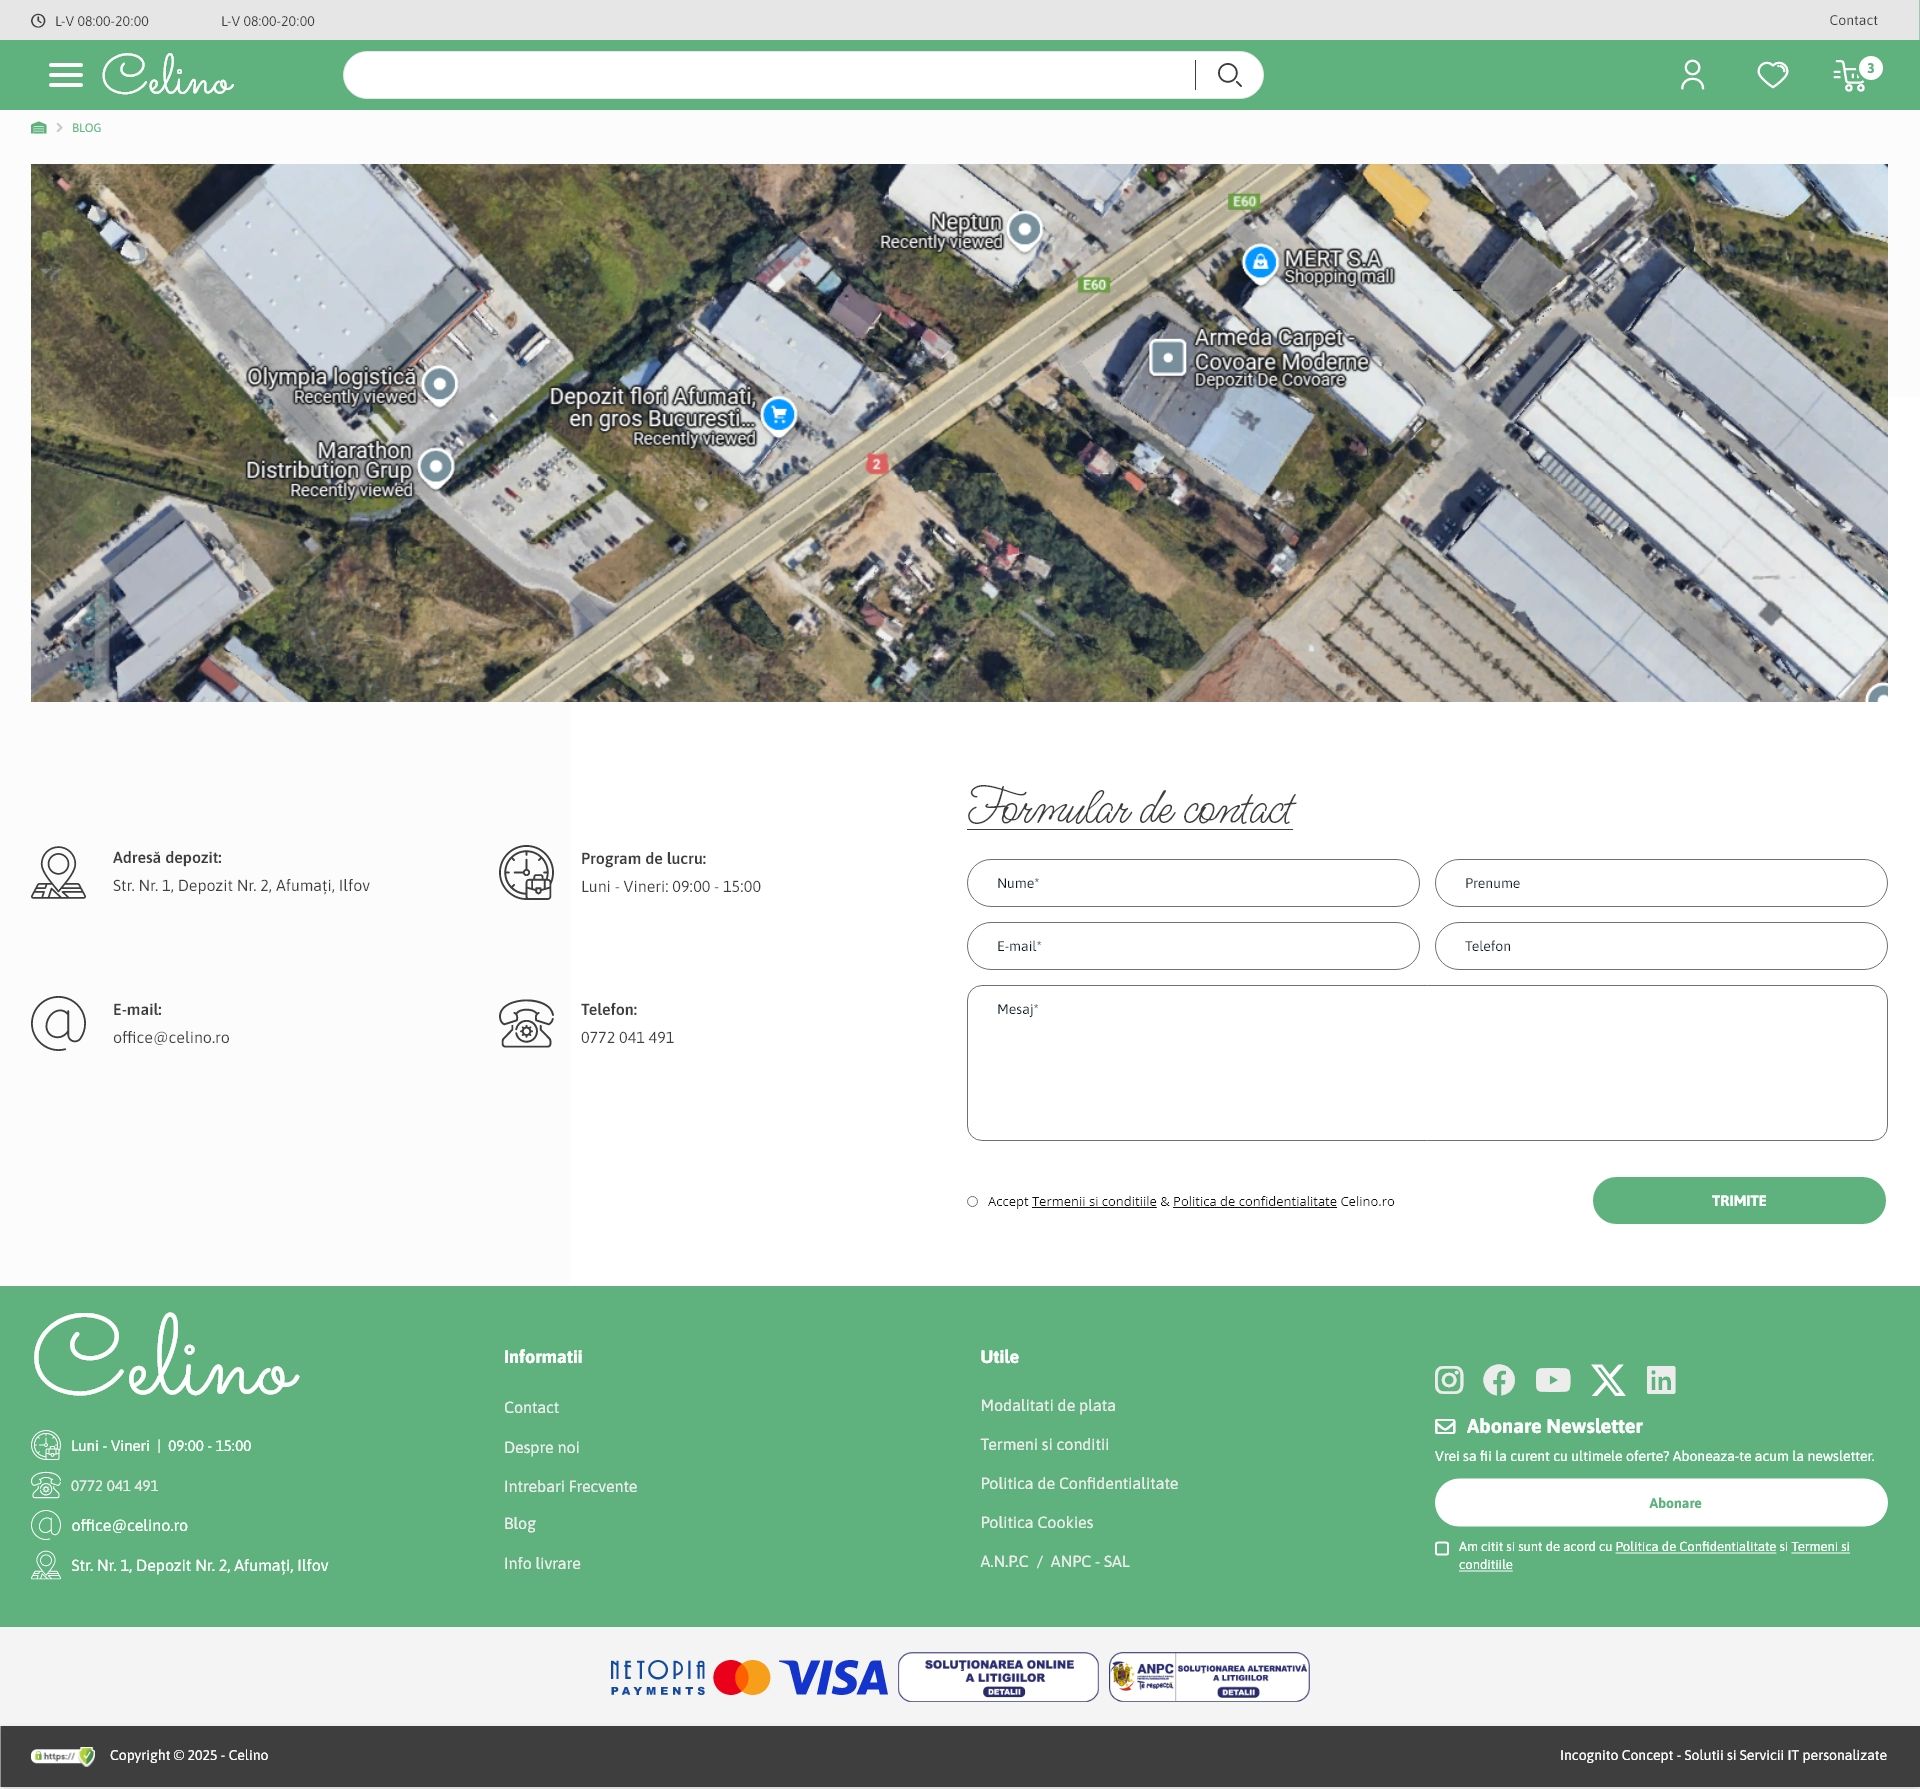Open the hamburger menu
Image resolution: width=1920 pixels, height=1789 pixels.
[66, 75]
